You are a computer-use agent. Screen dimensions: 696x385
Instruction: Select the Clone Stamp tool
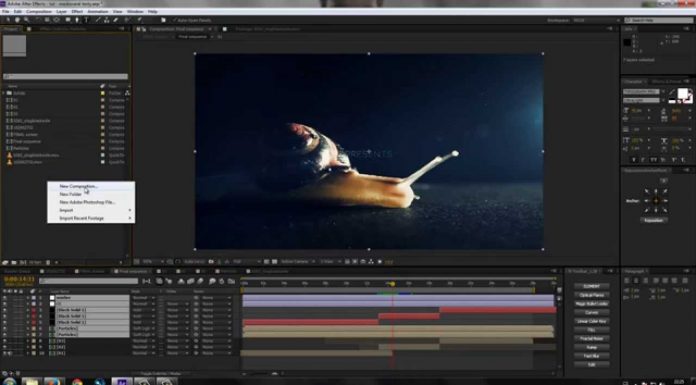click(107, 20)
